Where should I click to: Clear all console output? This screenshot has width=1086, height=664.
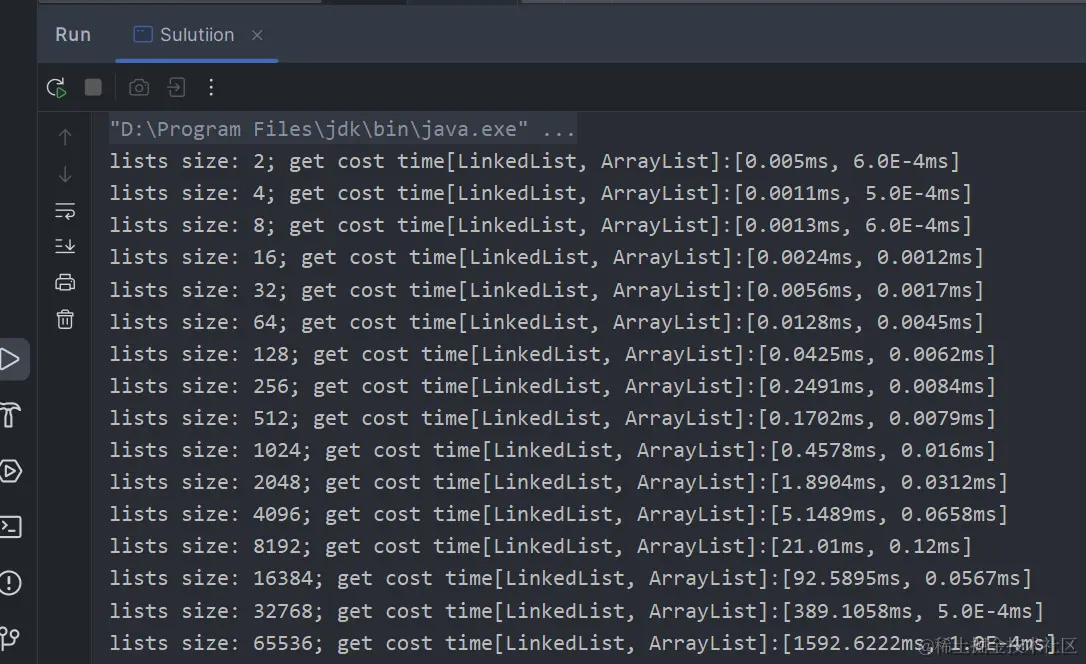pyautogui.click(x=65, y=320)
